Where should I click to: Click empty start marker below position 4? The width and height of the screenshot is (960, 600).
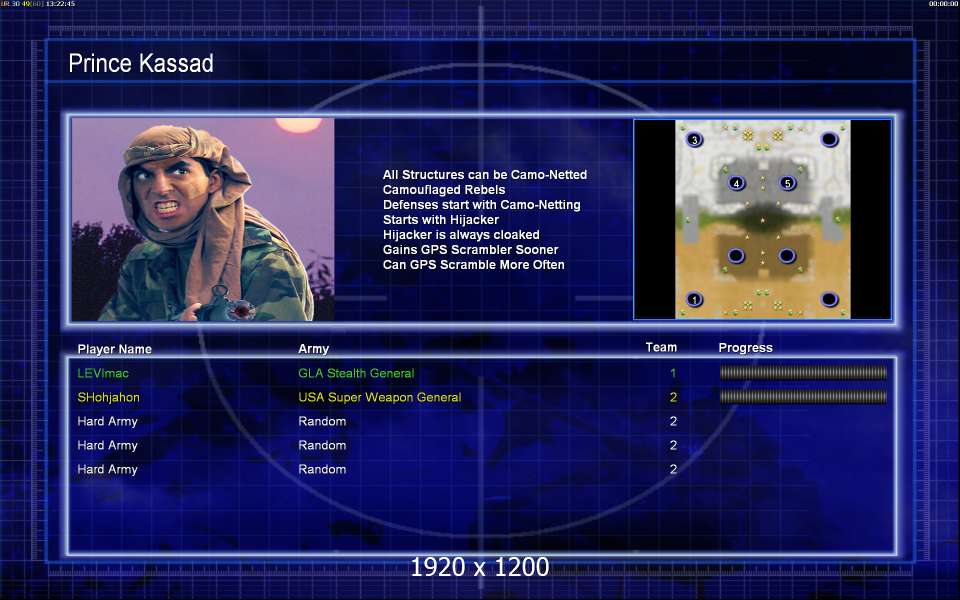[736, 255]
